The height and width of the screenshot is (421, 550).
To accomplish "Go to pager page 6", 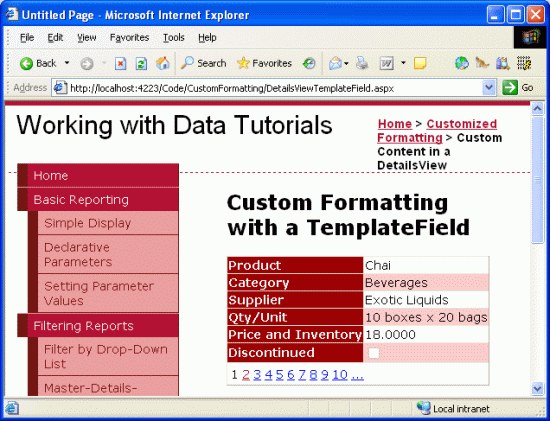I will pos(291,375).
